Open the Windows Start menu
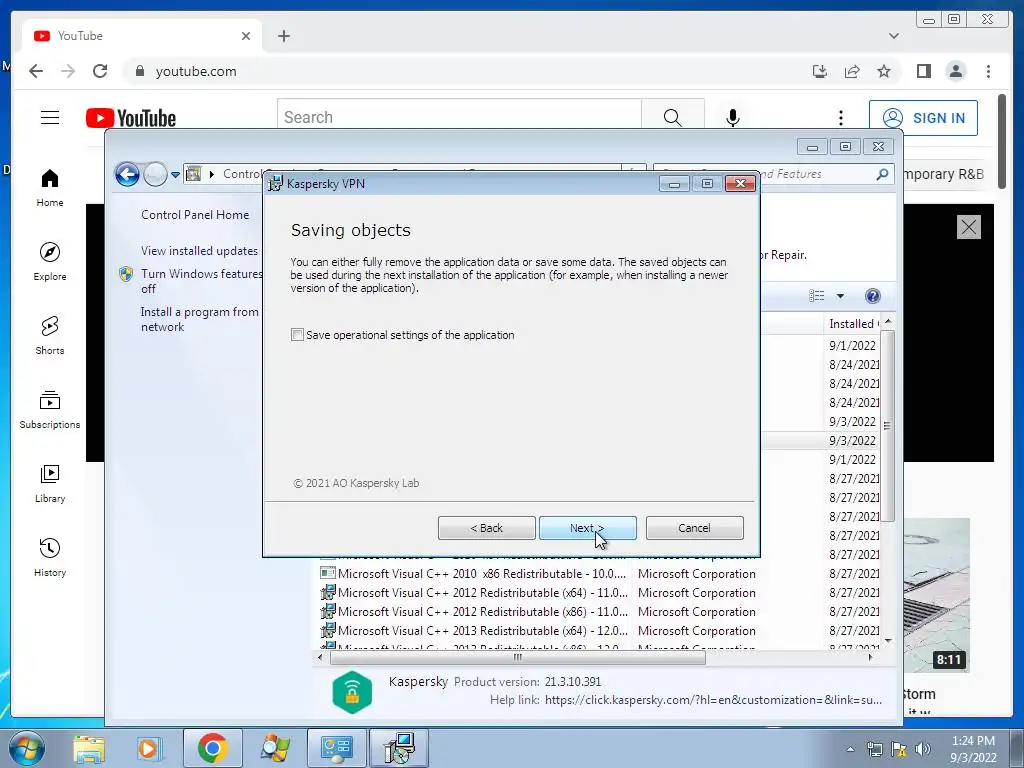This screenshot has height=768, width=1024. click(27, 748)
